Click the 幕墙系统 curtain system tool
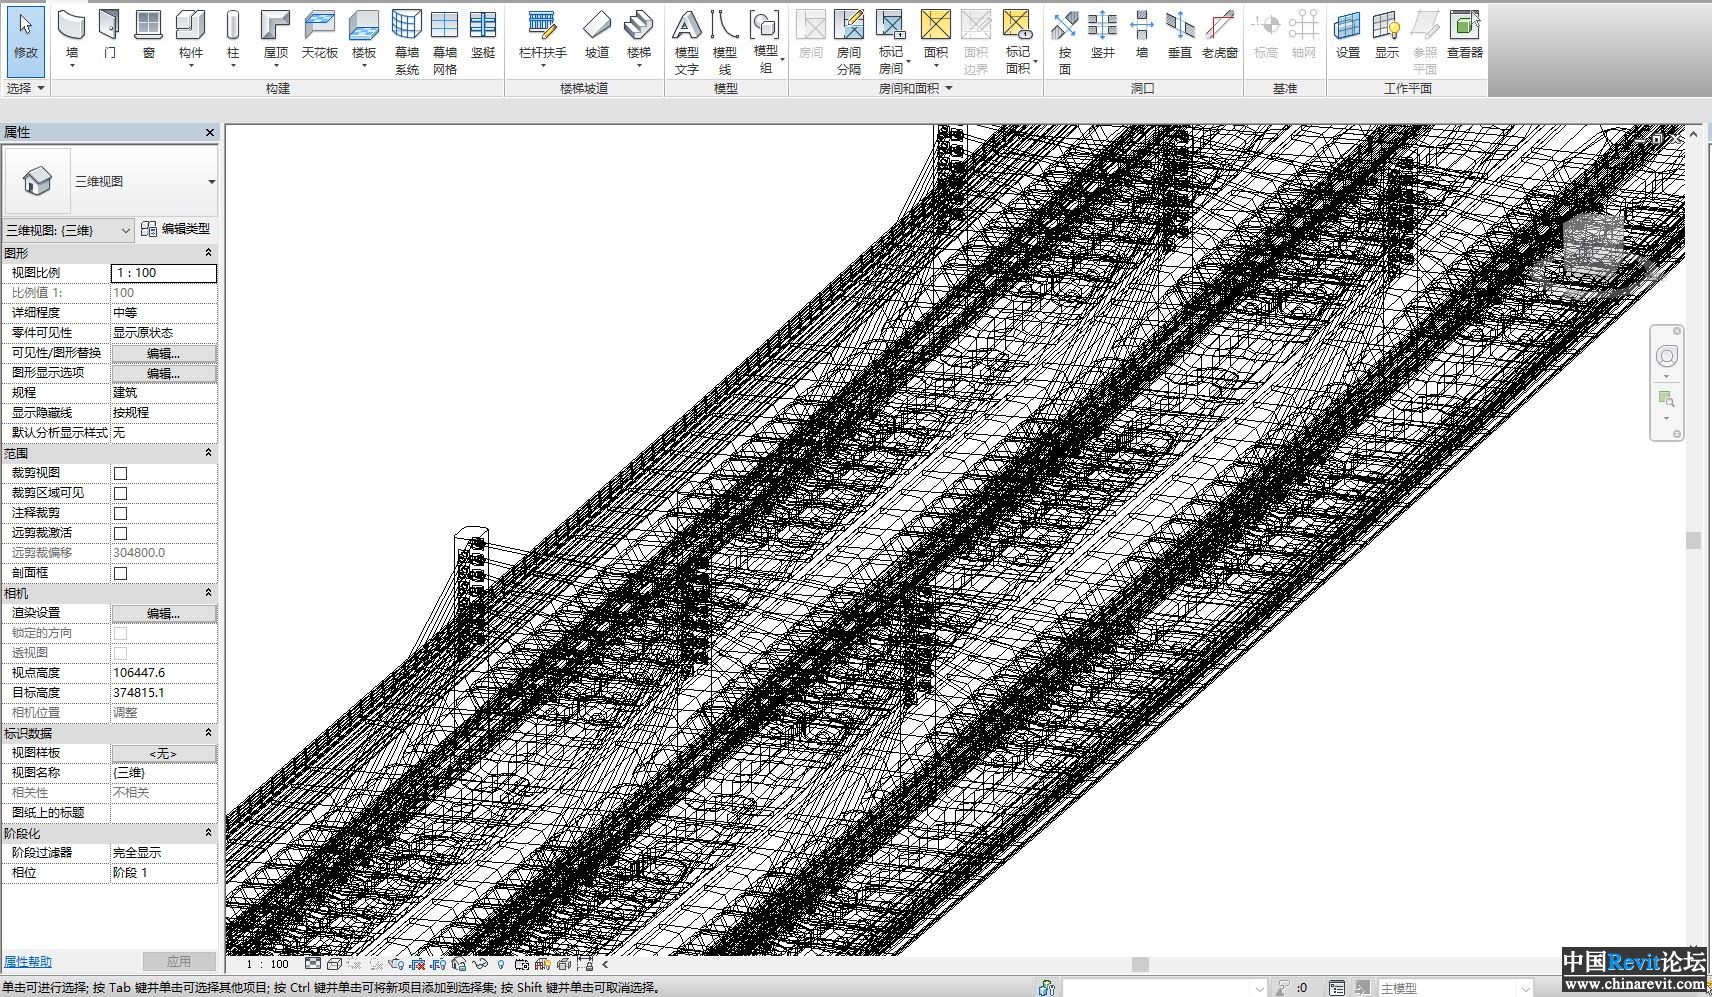This screenshot has height=997, width=1712. 407,42
